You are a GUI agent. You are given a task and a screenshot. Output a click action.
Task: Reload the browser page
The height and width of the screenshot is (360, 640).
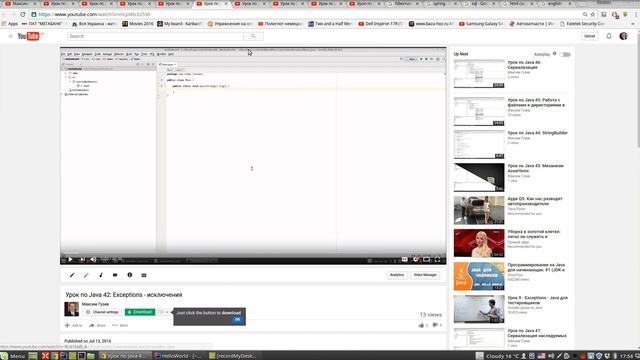[22, 14]
